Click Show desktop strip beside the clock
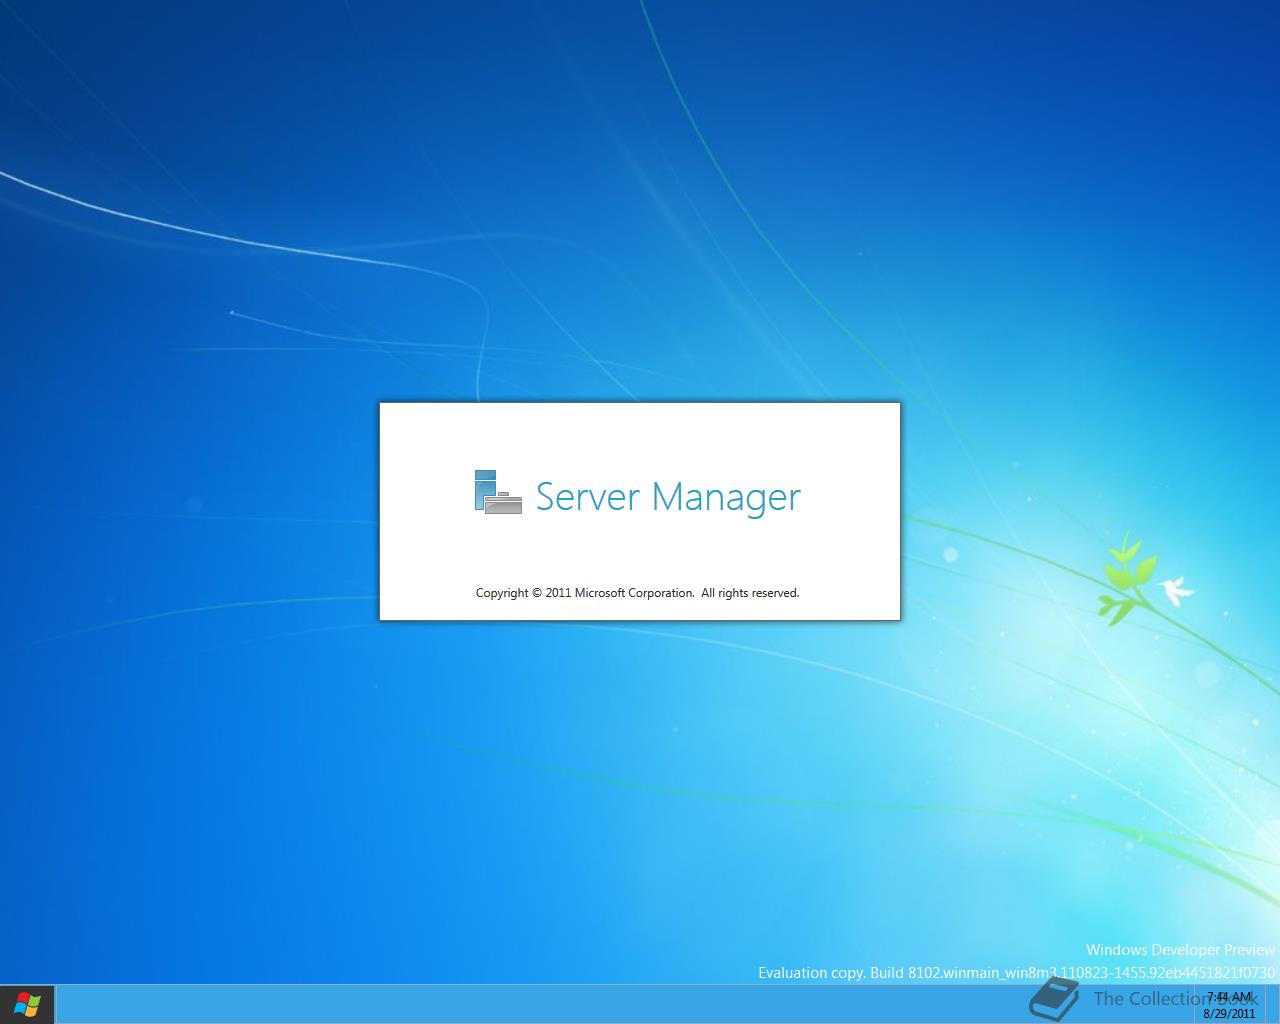1280x1024 pixels. click(1272, 1004)
